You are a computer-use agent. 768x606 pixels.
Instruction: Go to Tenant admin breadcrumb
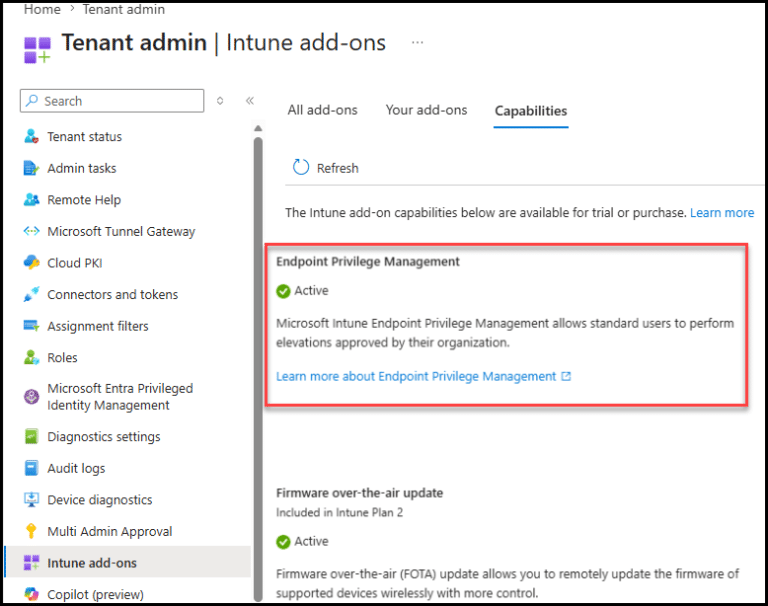123,9
